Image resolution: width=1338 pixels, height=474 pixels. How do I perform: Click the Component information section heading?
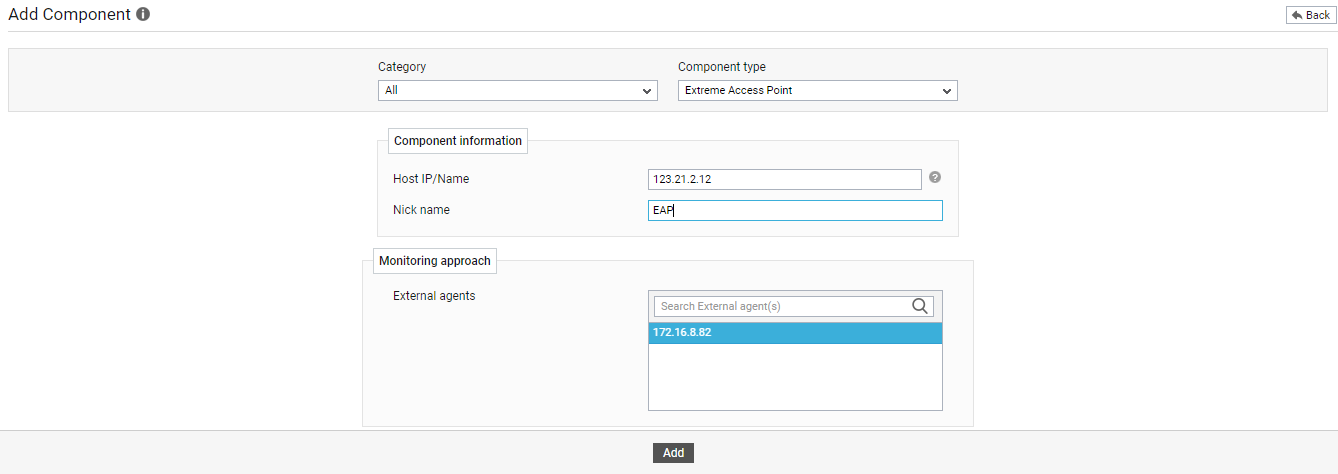458,141
